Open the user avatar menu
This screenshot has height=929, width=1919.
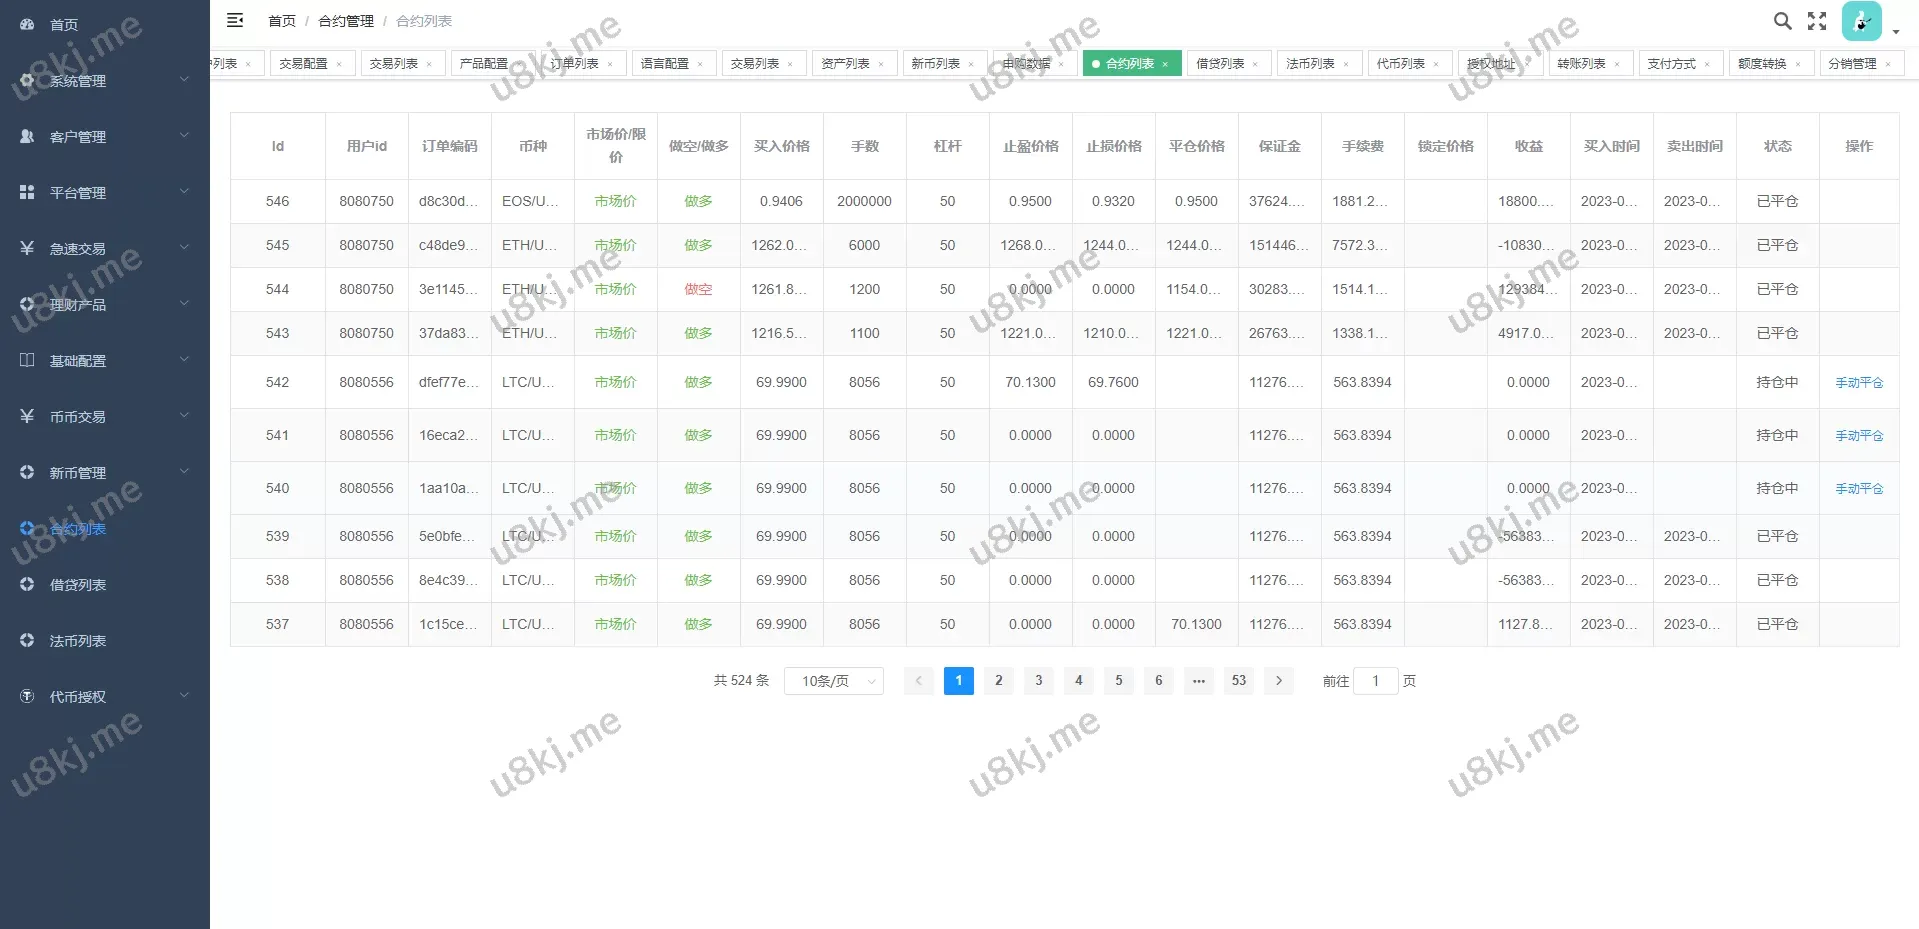coord(1862,21)
